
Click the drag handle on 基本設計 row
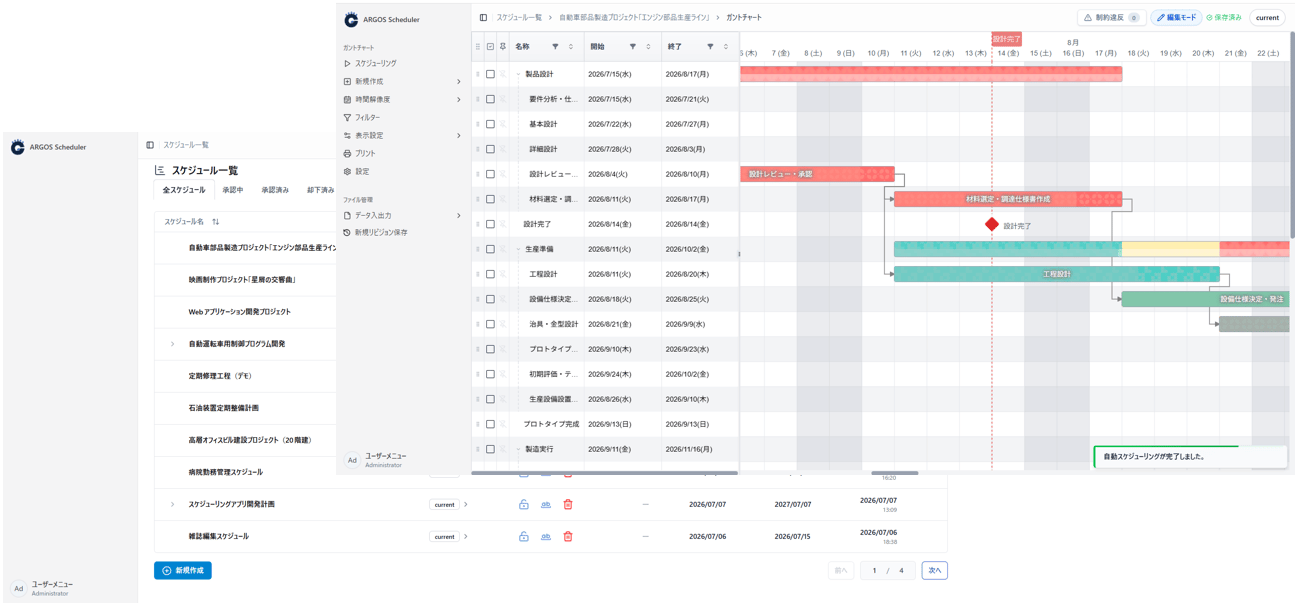coord(478,124)
